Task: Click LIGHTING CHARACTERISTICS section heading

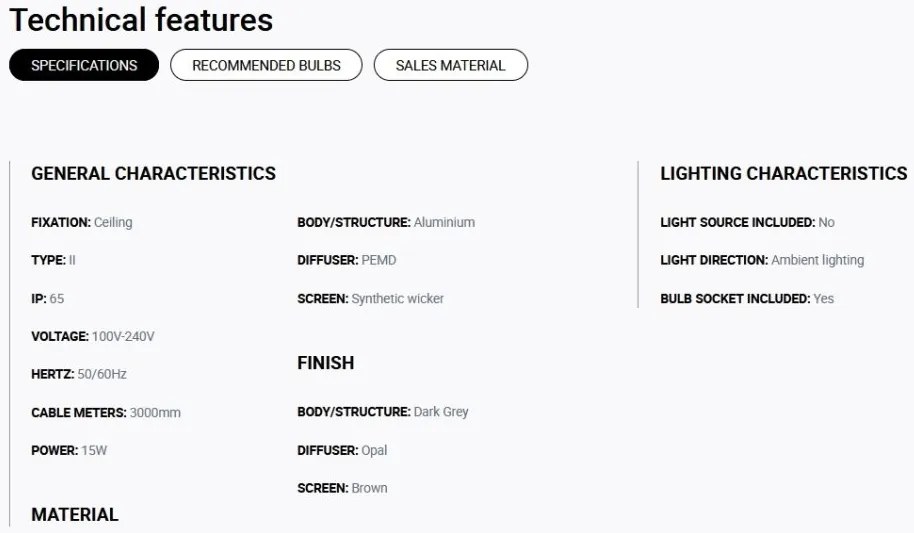Action: coord(783,173)
